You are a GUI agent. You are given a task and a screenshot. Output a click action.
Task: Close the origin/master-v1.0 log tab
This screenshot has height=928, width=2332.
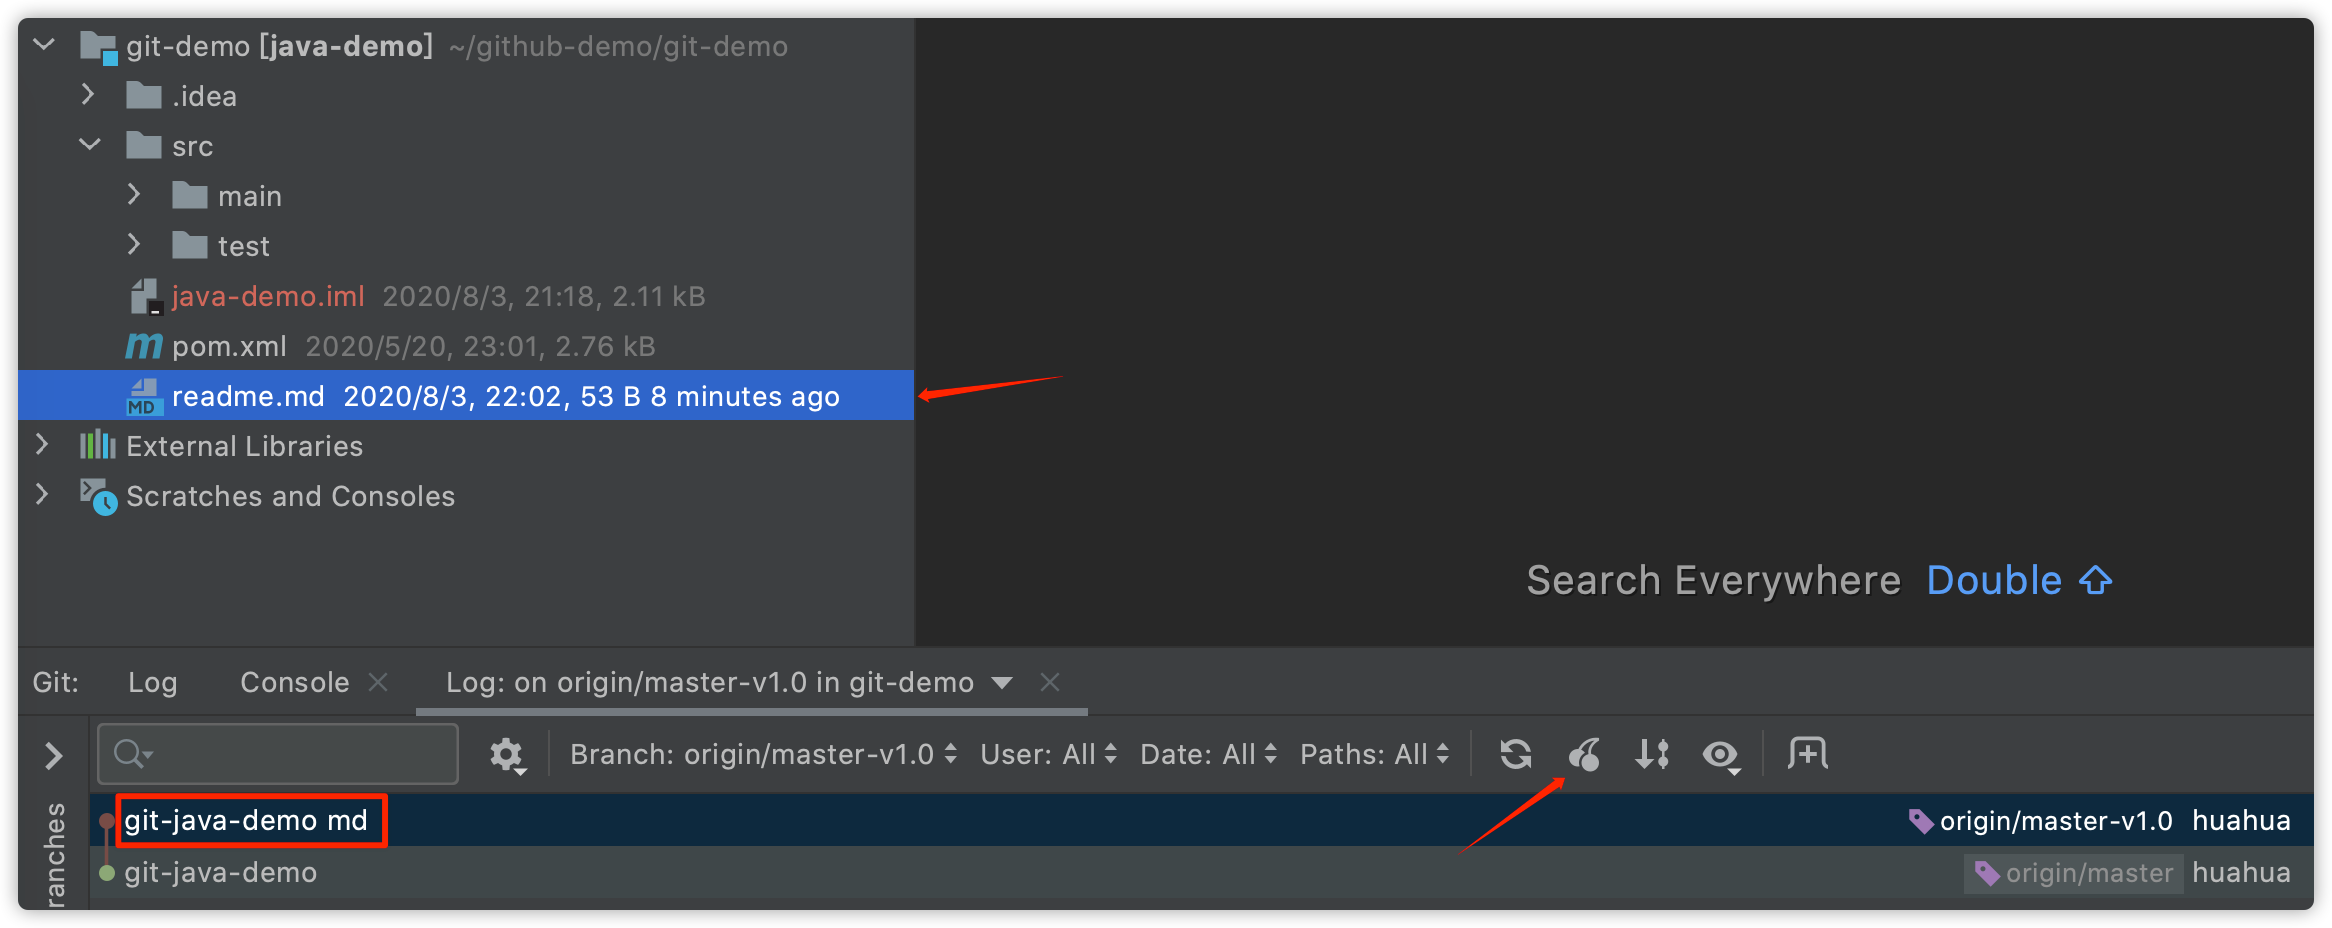pos(1050,682)
